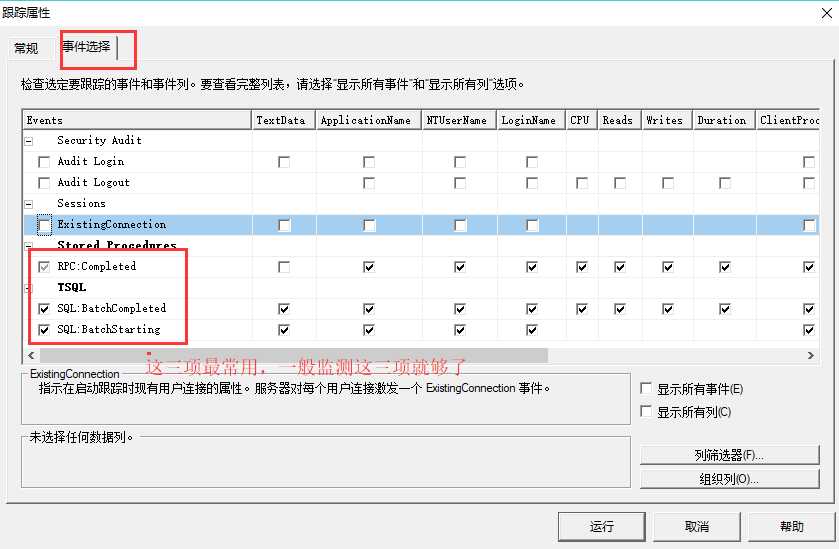Select the 事件选择 tab
This screenshot has height=549, width=839.
(86, 47)
